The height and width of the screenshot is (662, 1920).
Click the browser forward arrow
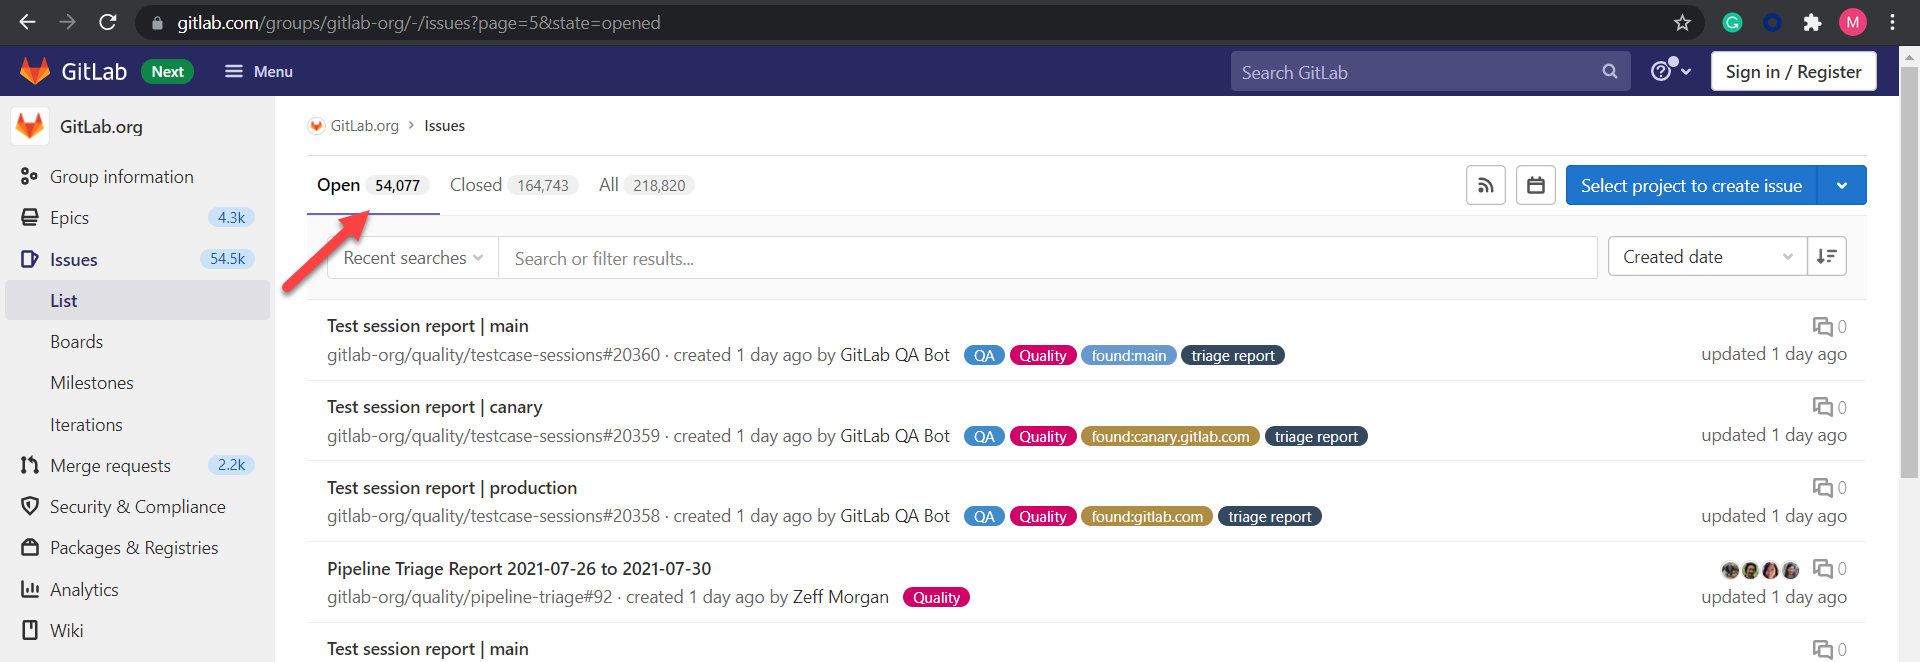(67, 22)
